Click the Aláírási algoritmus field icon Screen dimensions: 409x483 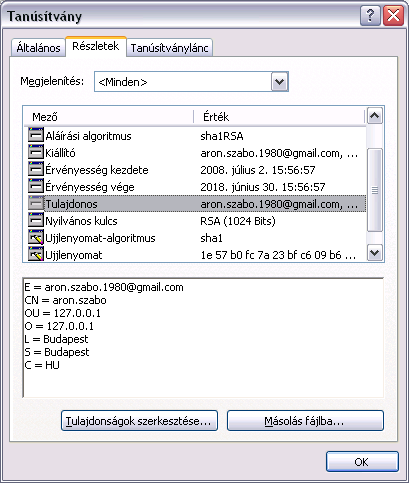click(36, 136)
